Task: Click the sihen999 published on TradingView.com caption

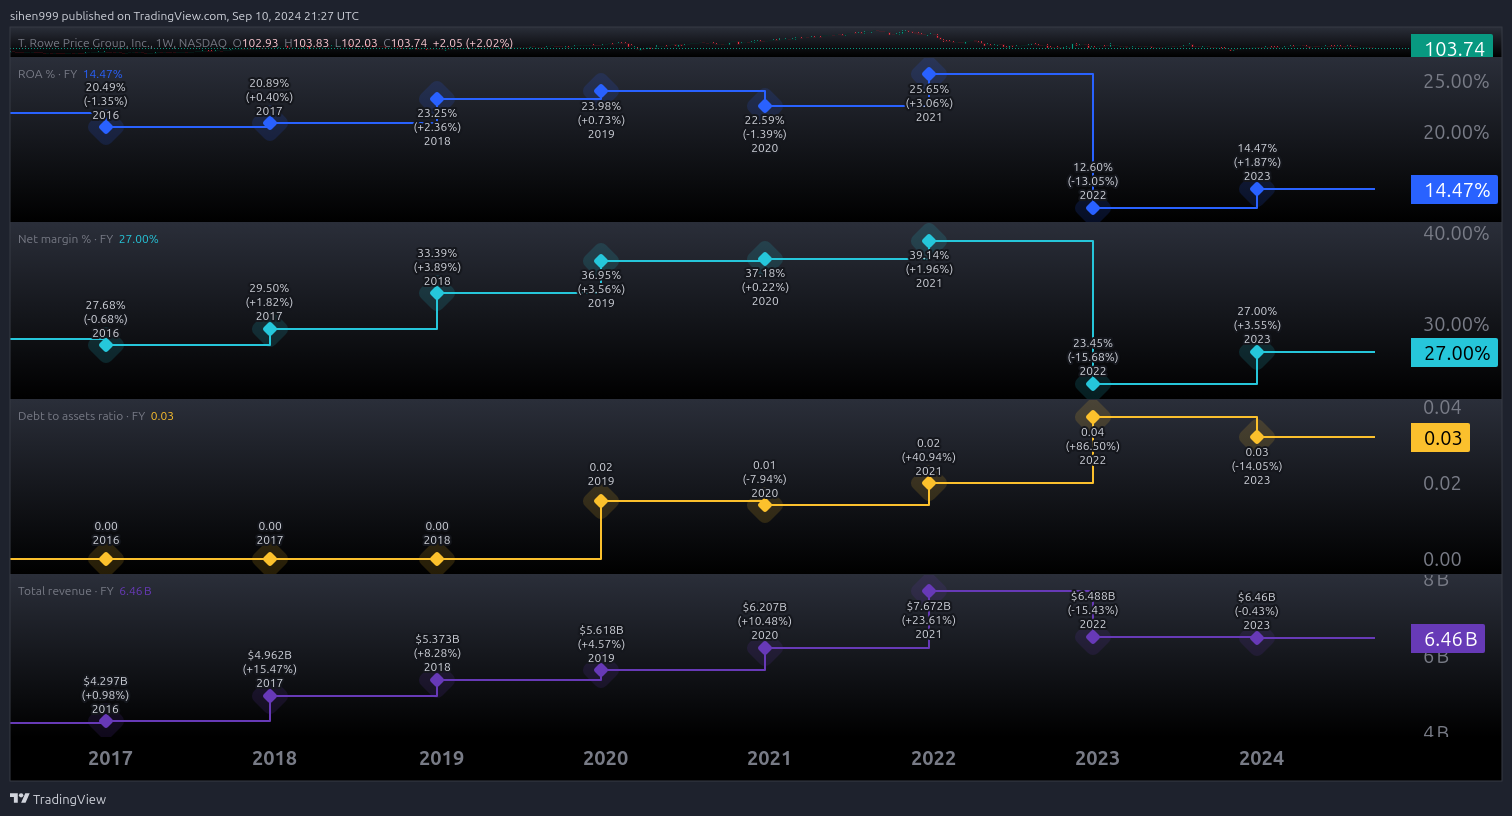Action: (185, 16)
